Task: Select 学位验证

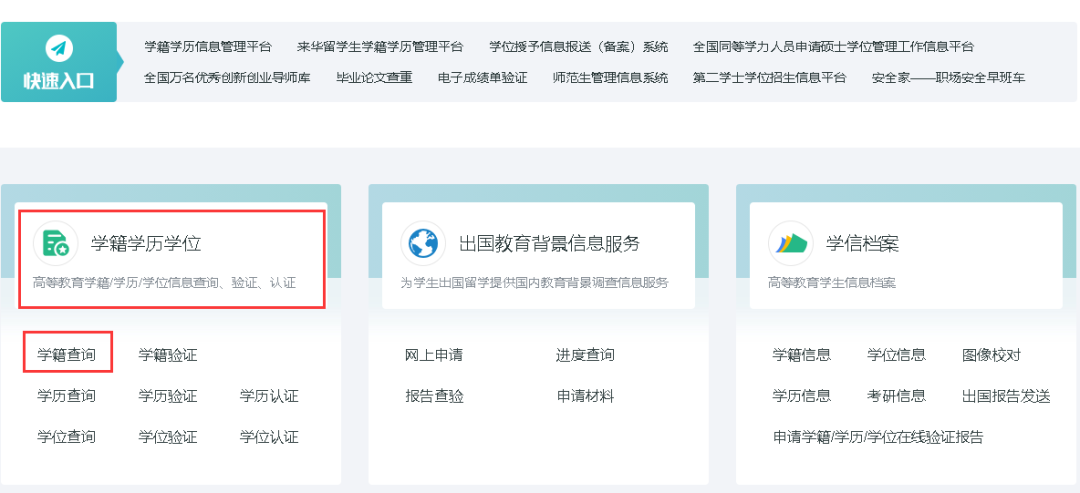Action: (x=168, y=437)
